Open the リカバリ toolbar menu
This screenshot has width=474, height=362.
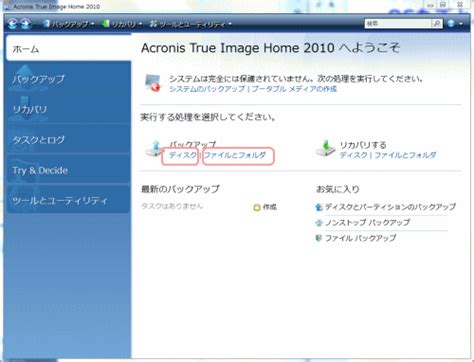[122, 24]
